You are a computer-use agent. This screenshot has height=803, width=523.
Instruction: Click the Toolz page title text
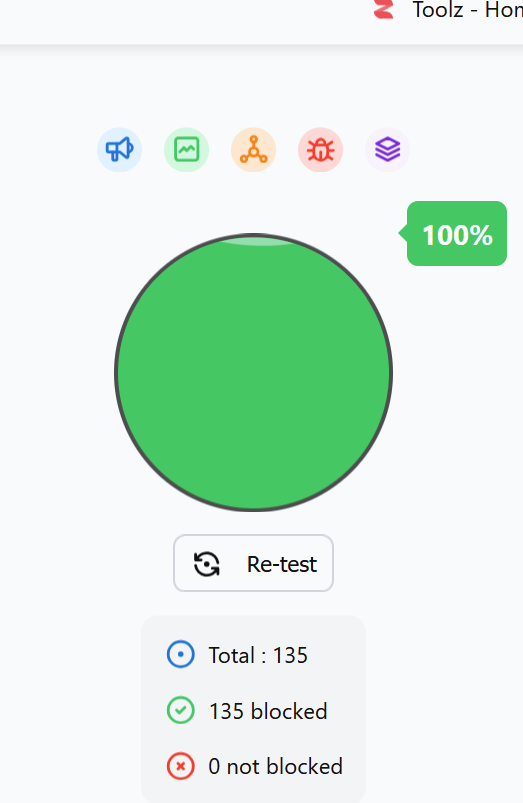[467, 10]
